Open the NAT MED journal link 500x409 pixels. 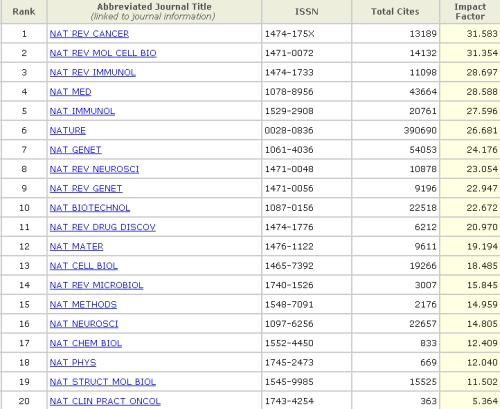tap(71, 92)
